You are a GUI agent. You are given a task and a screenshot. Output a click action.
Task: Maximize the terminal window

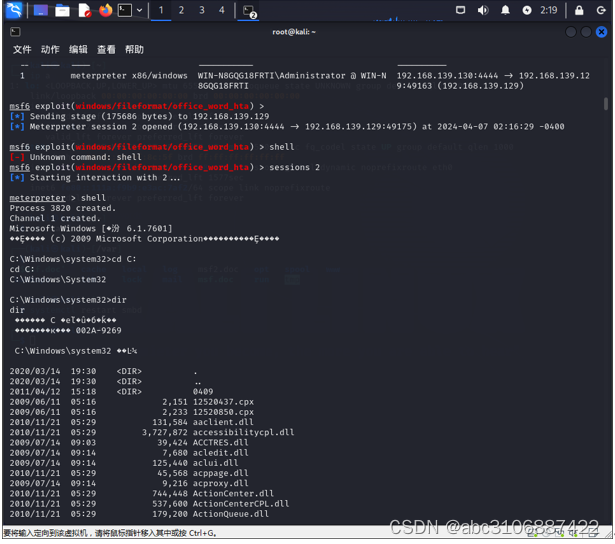[586, 32]
